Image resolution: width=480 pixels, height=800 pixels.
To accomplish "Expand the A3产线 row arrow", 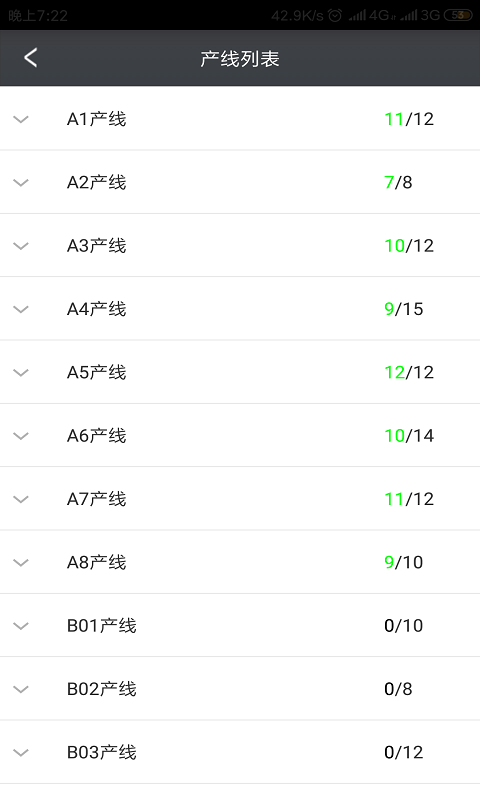I will tap(21, 246).
